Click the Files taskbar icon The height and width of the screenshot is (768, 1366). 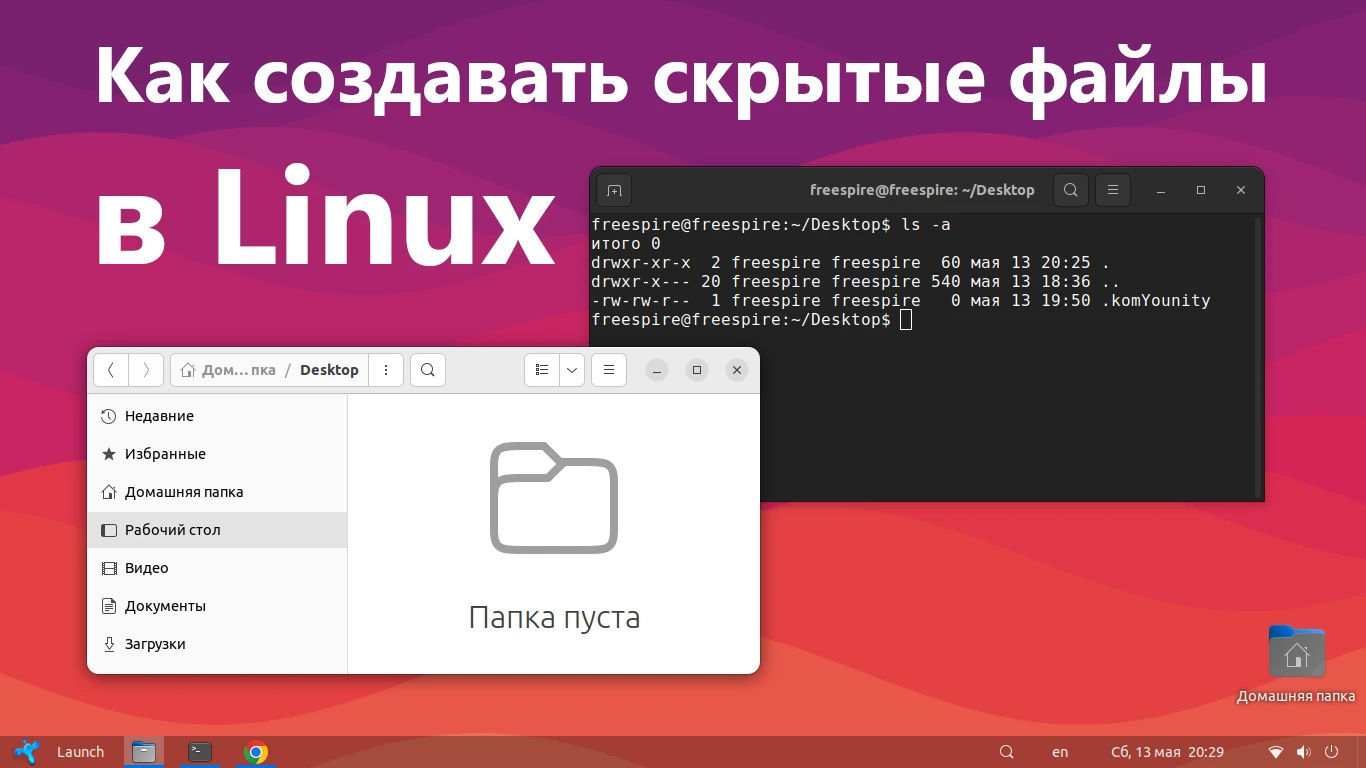tap(144, 752)
